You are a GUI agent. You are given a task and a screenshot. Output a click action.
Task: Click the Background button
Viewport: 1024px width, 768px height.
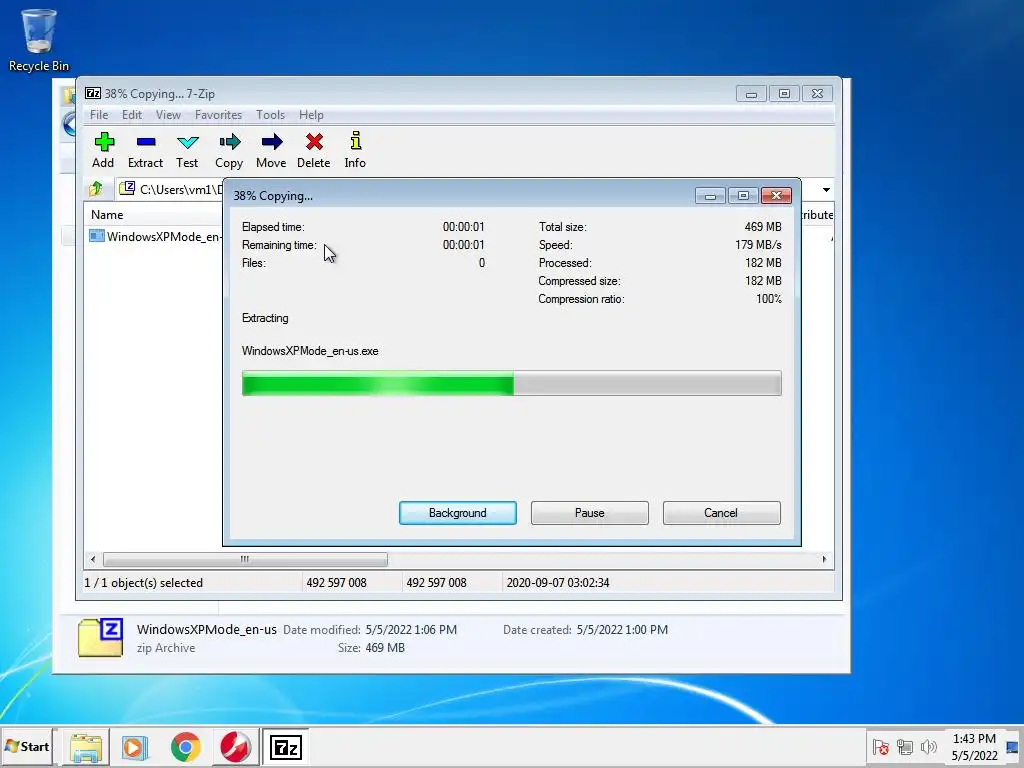coord(458,513)
